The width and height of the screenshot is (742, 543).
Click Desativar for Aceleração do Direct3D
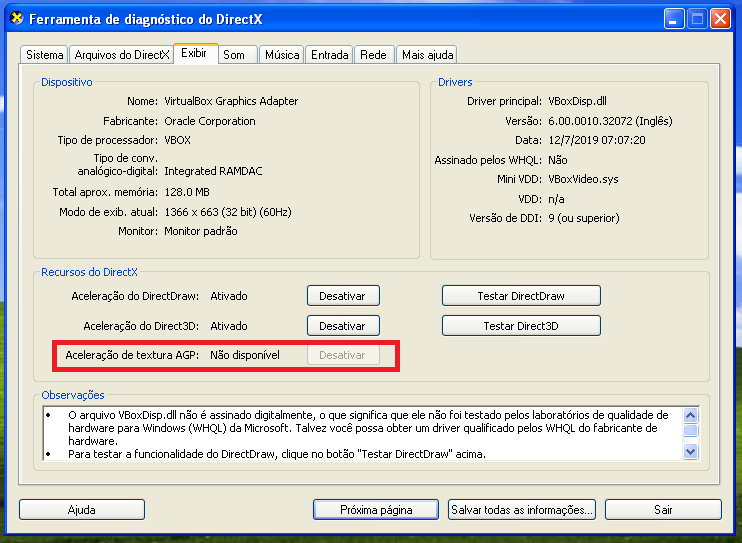pyautogui.click(x=343, y=326)
